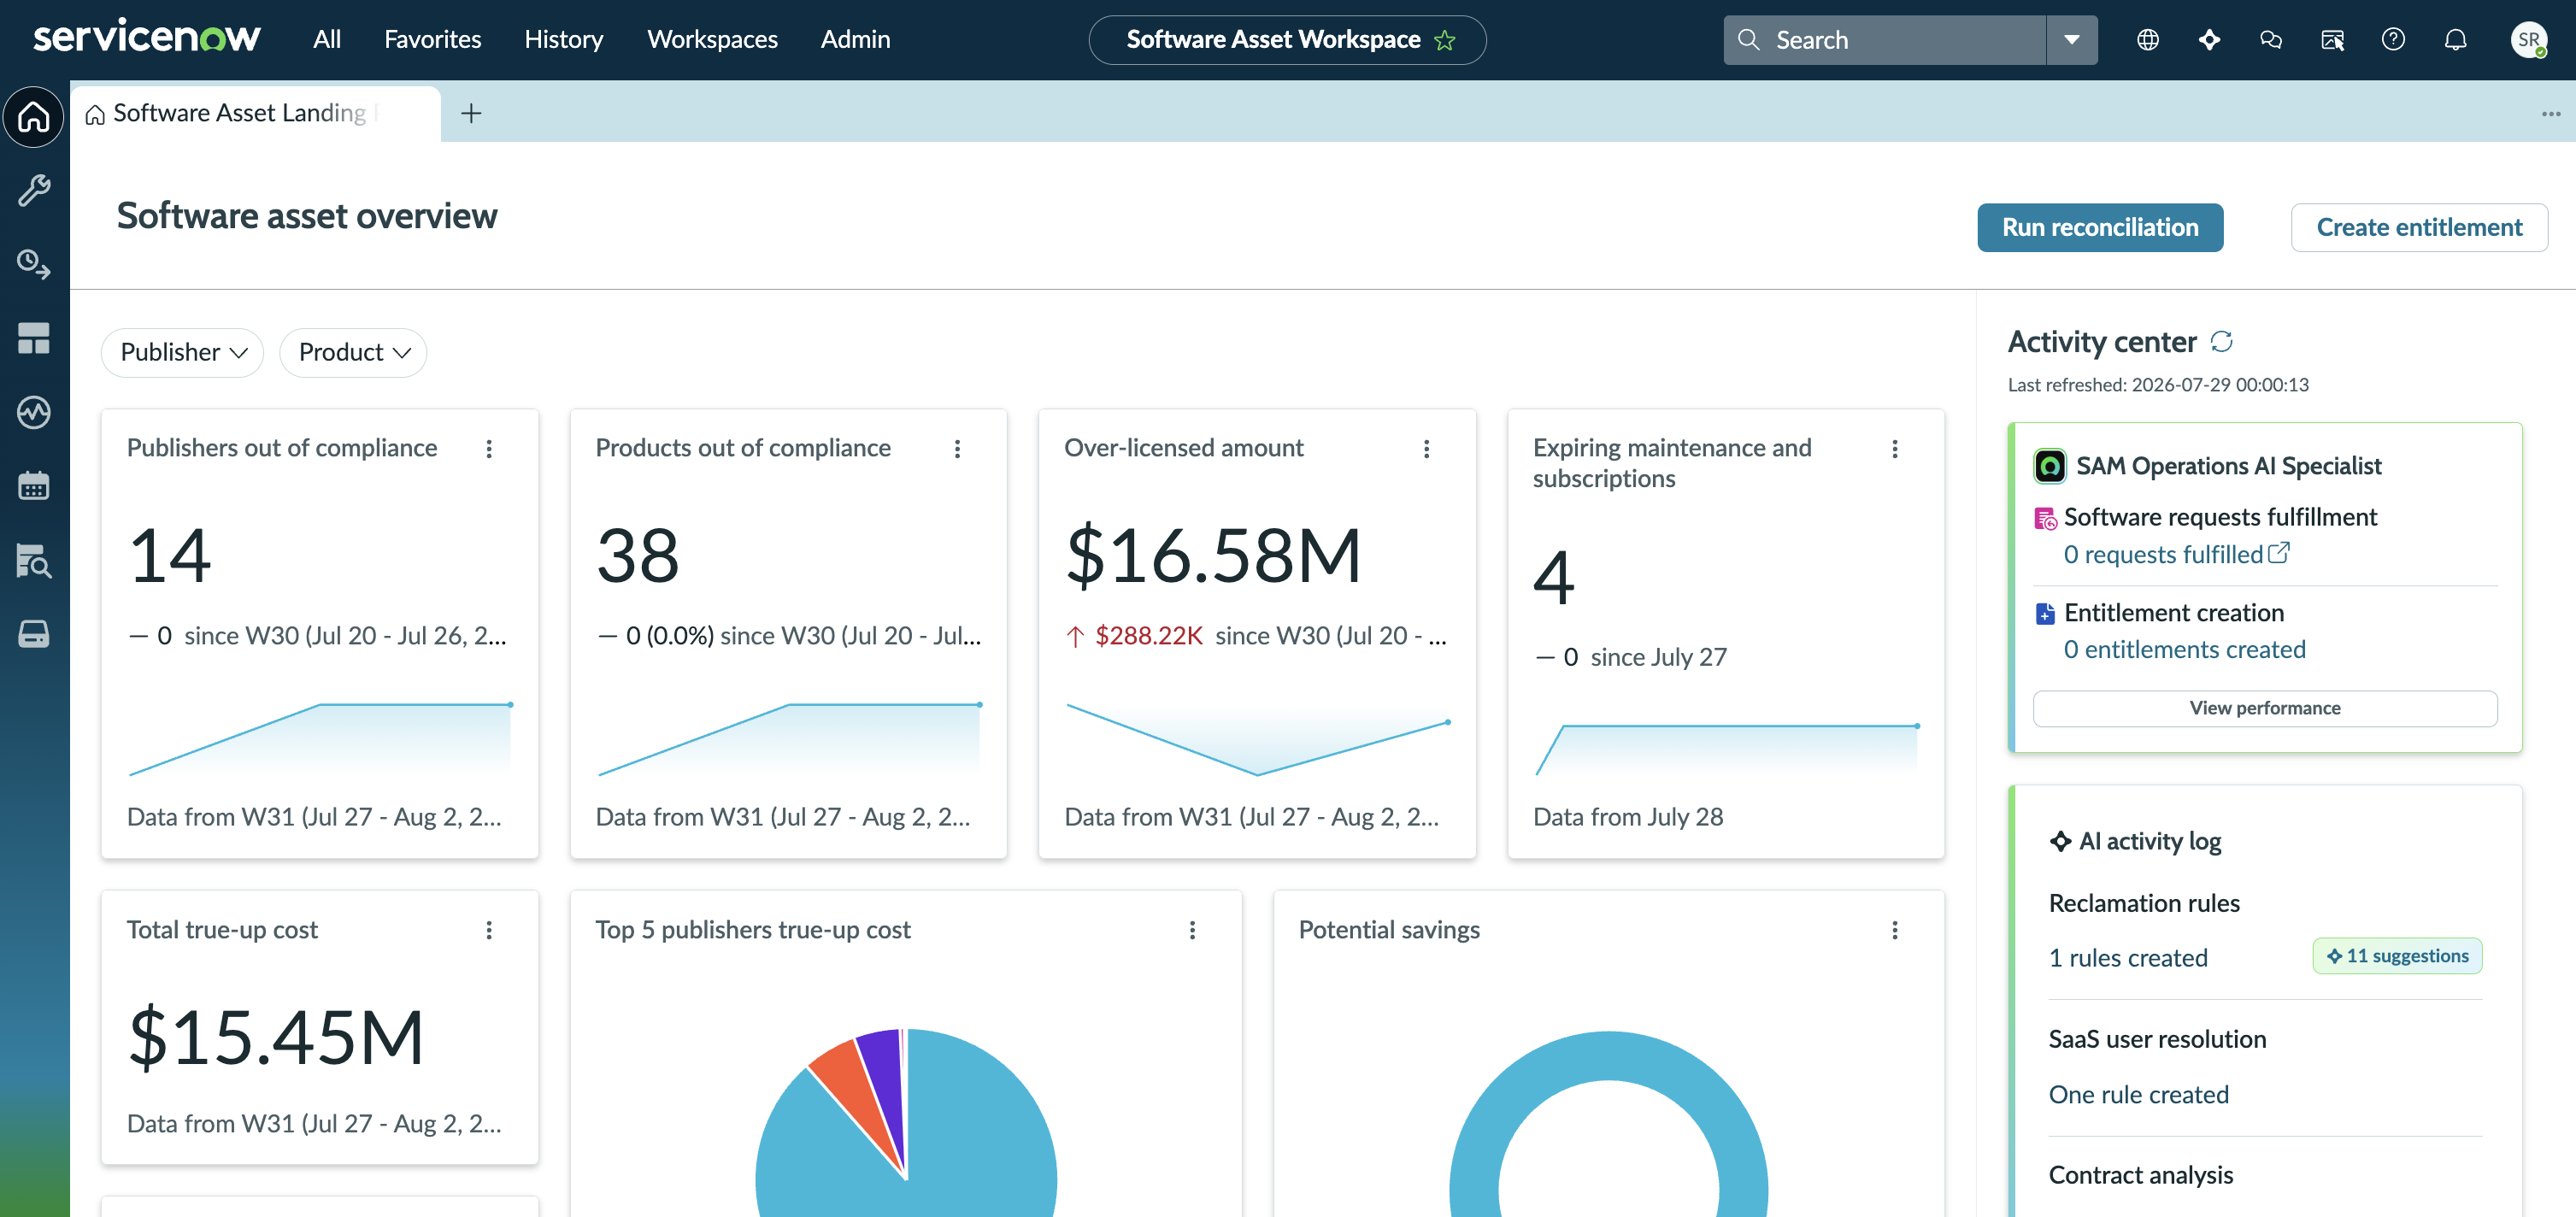
Task: Expand the Product filter dropdown
Action: point(353,352)
